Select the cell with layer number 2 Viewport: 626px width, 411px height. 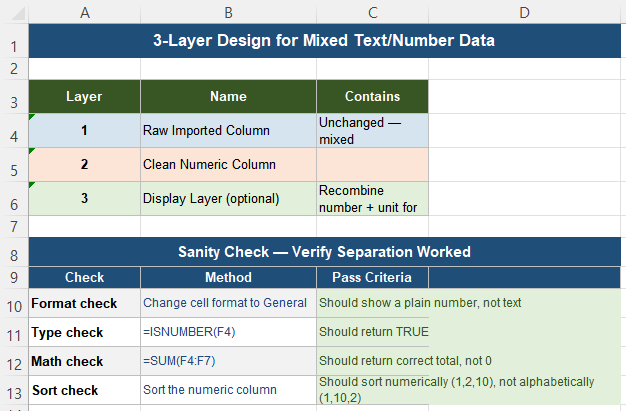pos(85,165)
